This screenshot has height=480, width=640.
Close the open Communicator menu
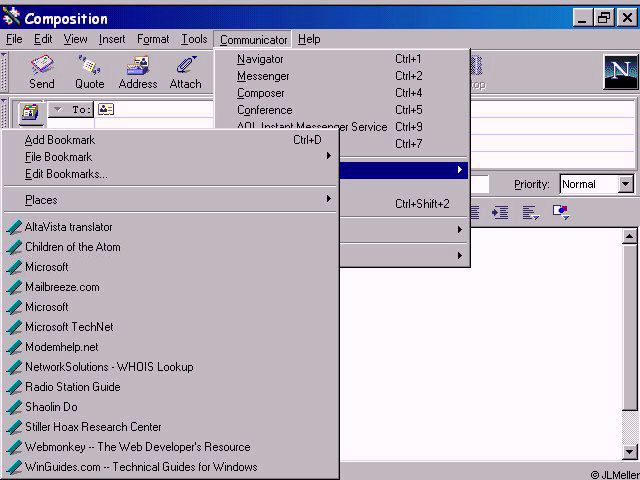click(253, 40)
